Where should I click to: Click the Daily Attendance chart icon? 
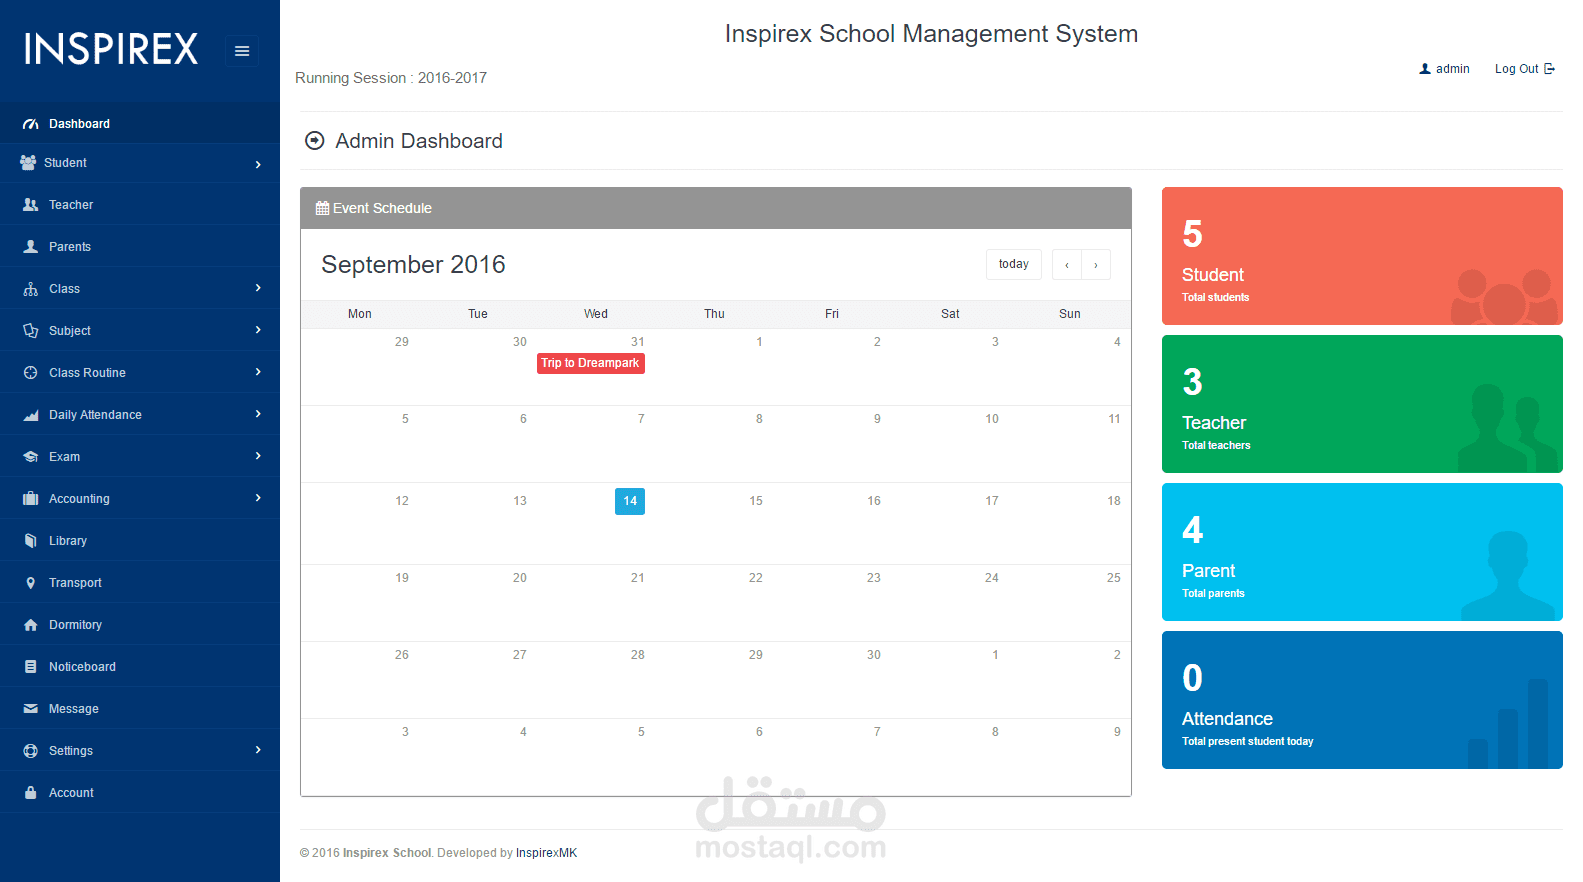tap(31, 415)
